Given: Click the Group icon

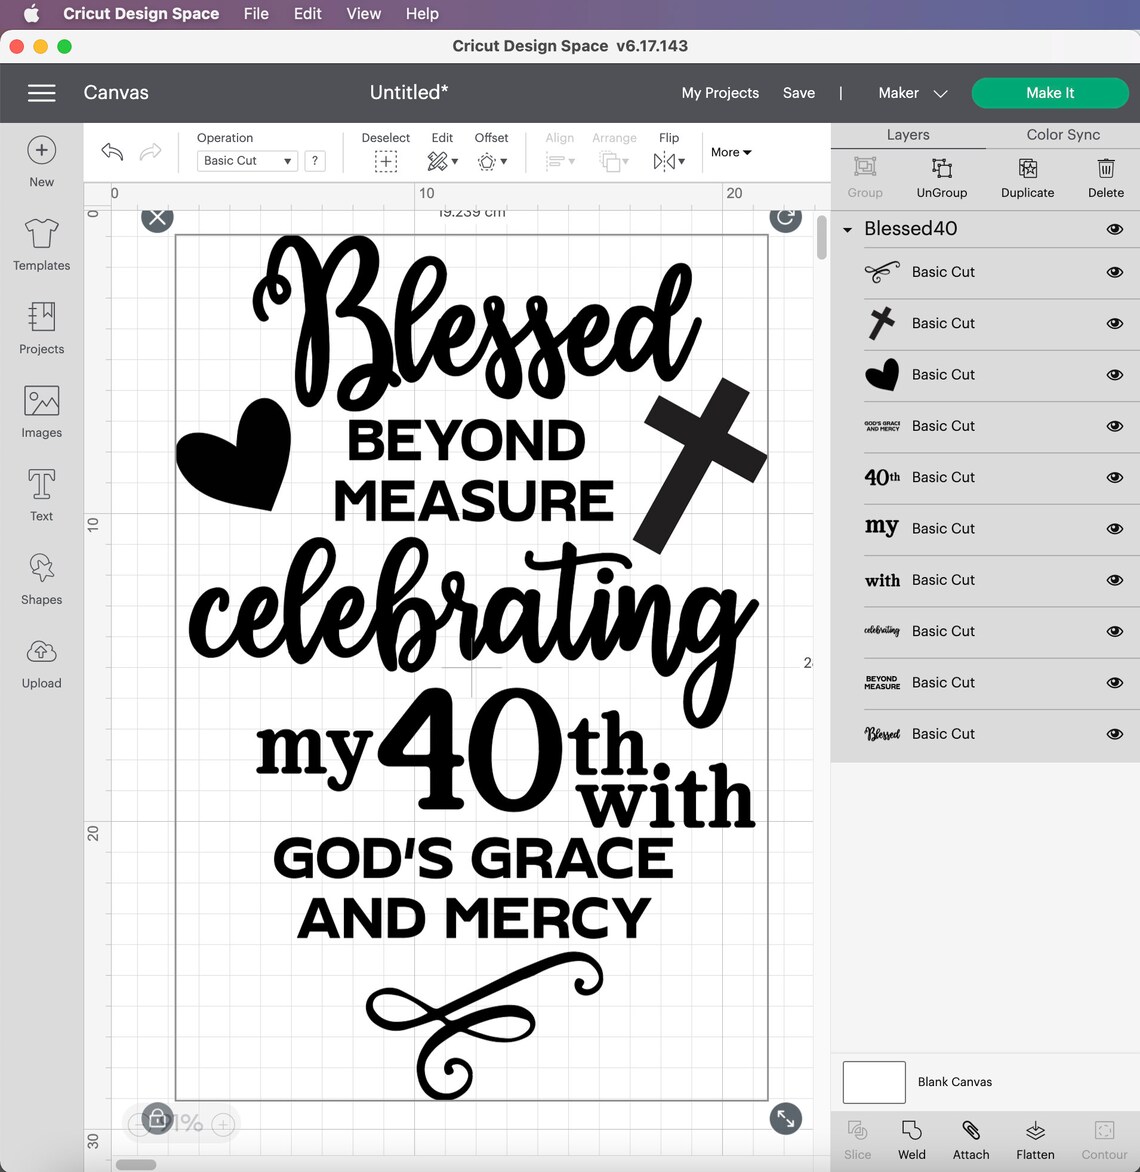Looking at the screenshot, I should (865, 167).
